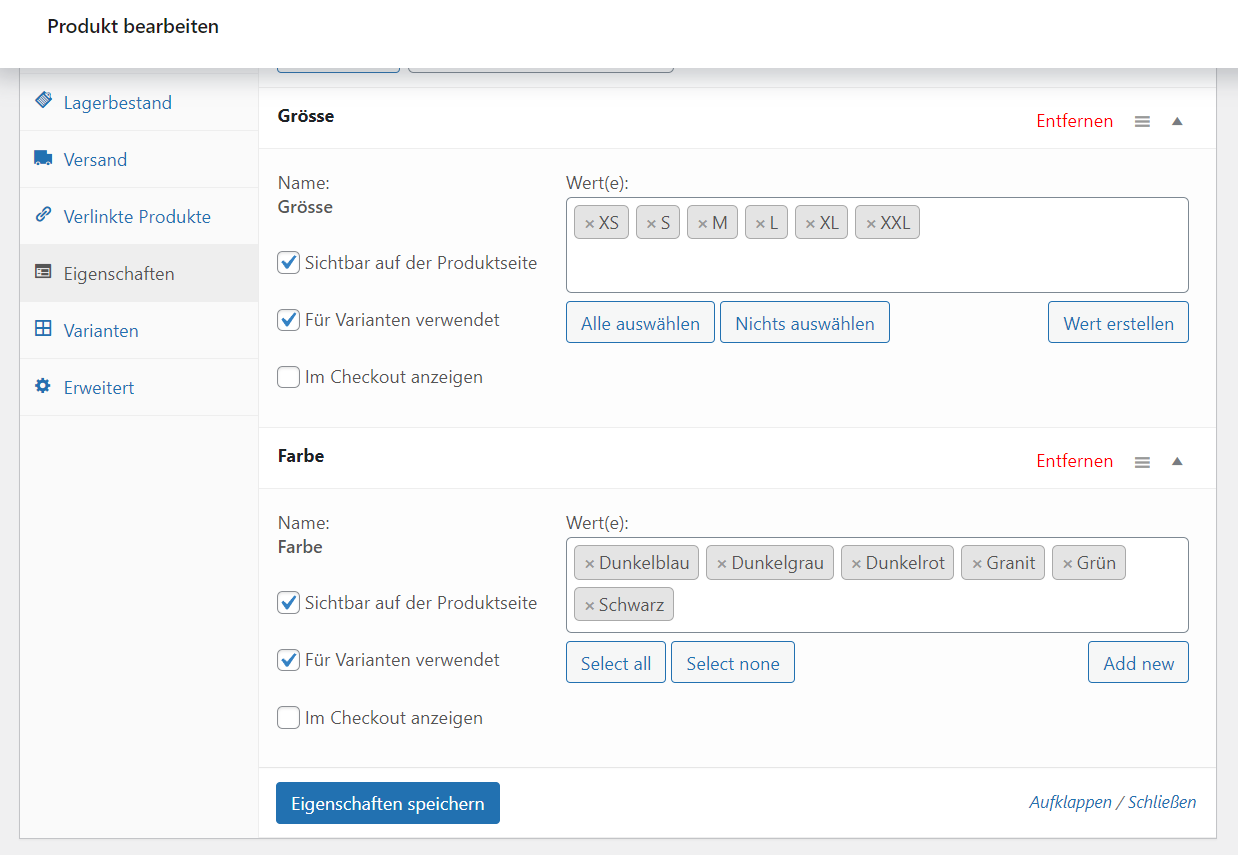Click the Erweitert gear icon
Image resolution: width=1238 pixels, height=855 pixels.
(43, 386)
